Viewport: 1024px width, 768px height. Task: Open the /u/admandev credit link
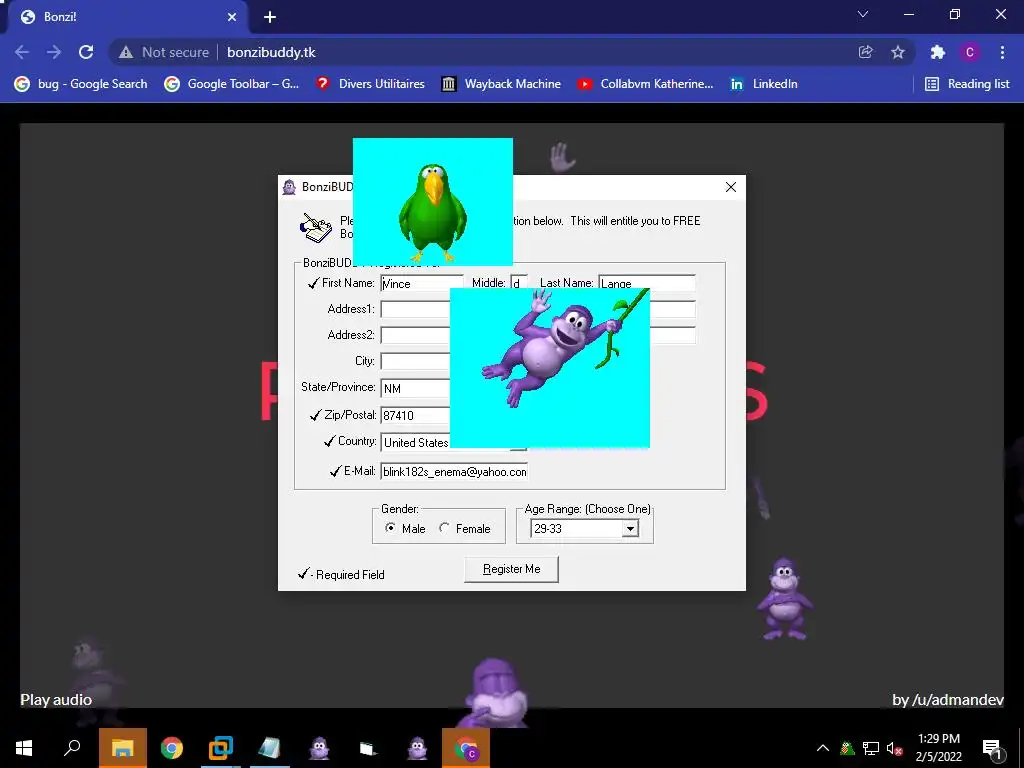tap(948, 699)
